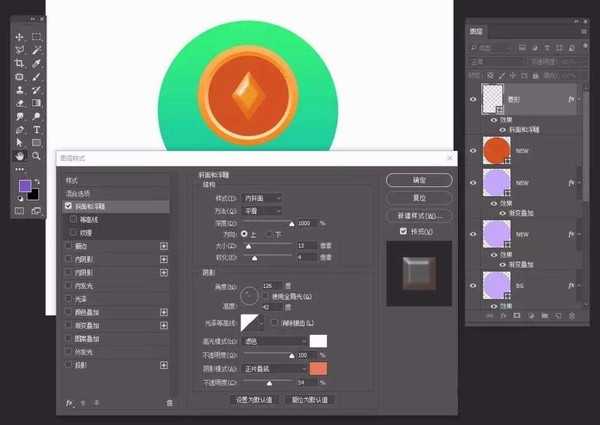This screenshot has width=600, height=425.
Task: Open the 样式 bevel style dropdown
Action: [x=264, y=198]
